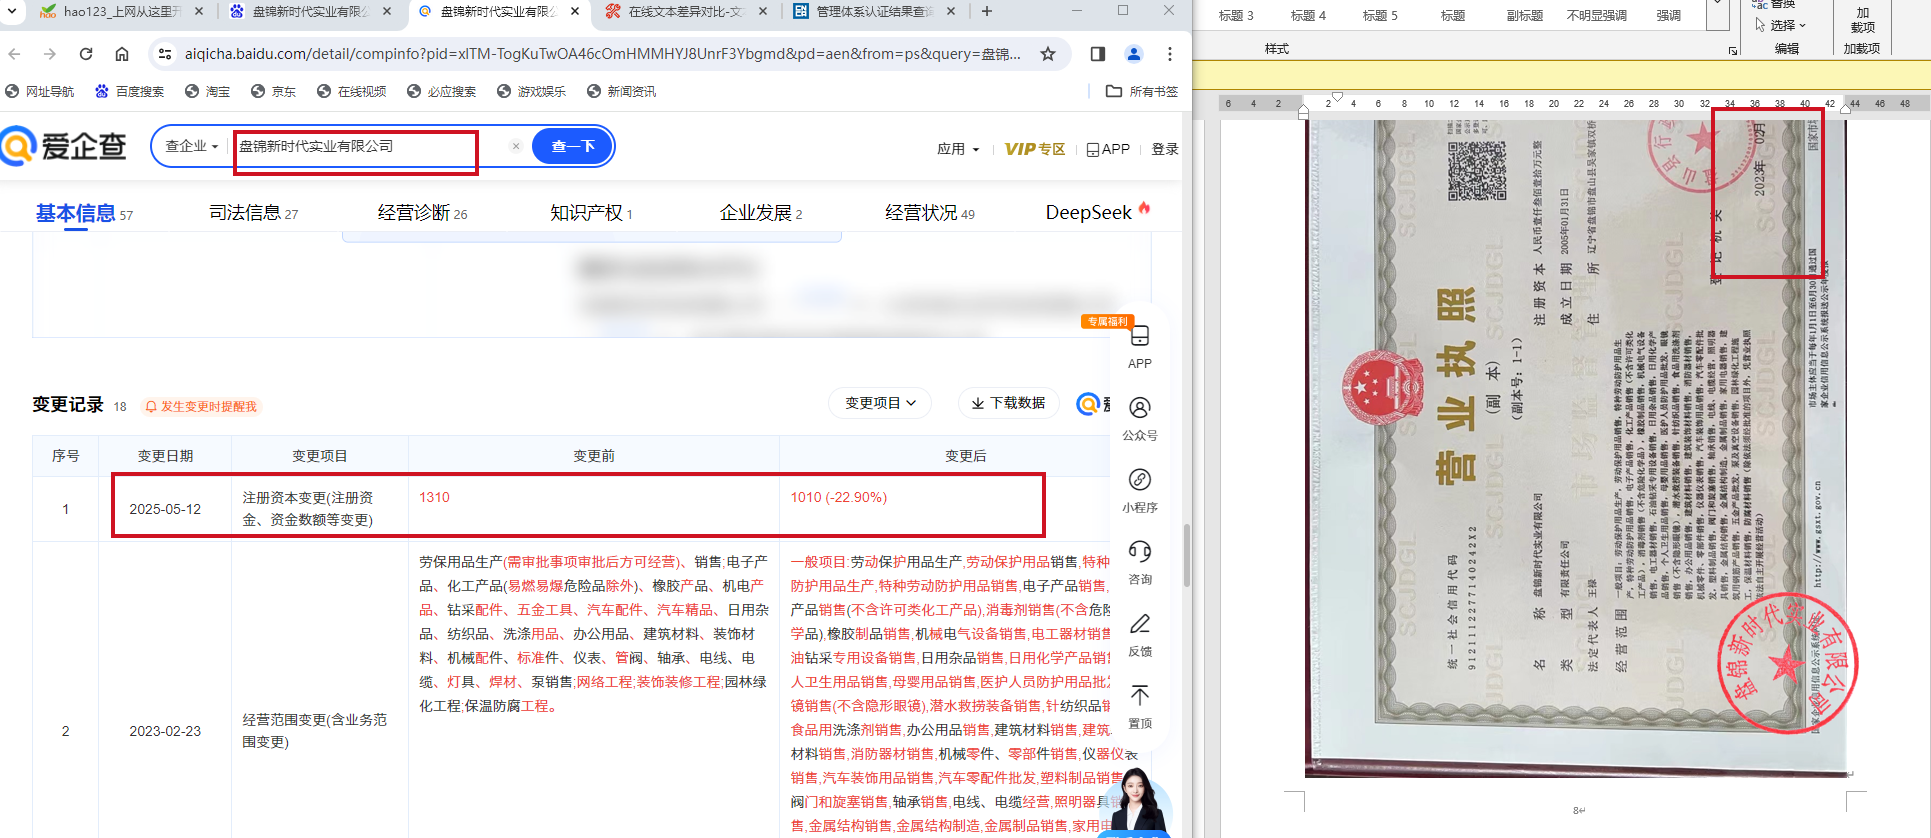
Task: Open the 变更项目 filter dropdown
Action: pyautogui.click(x=880, y=403)
